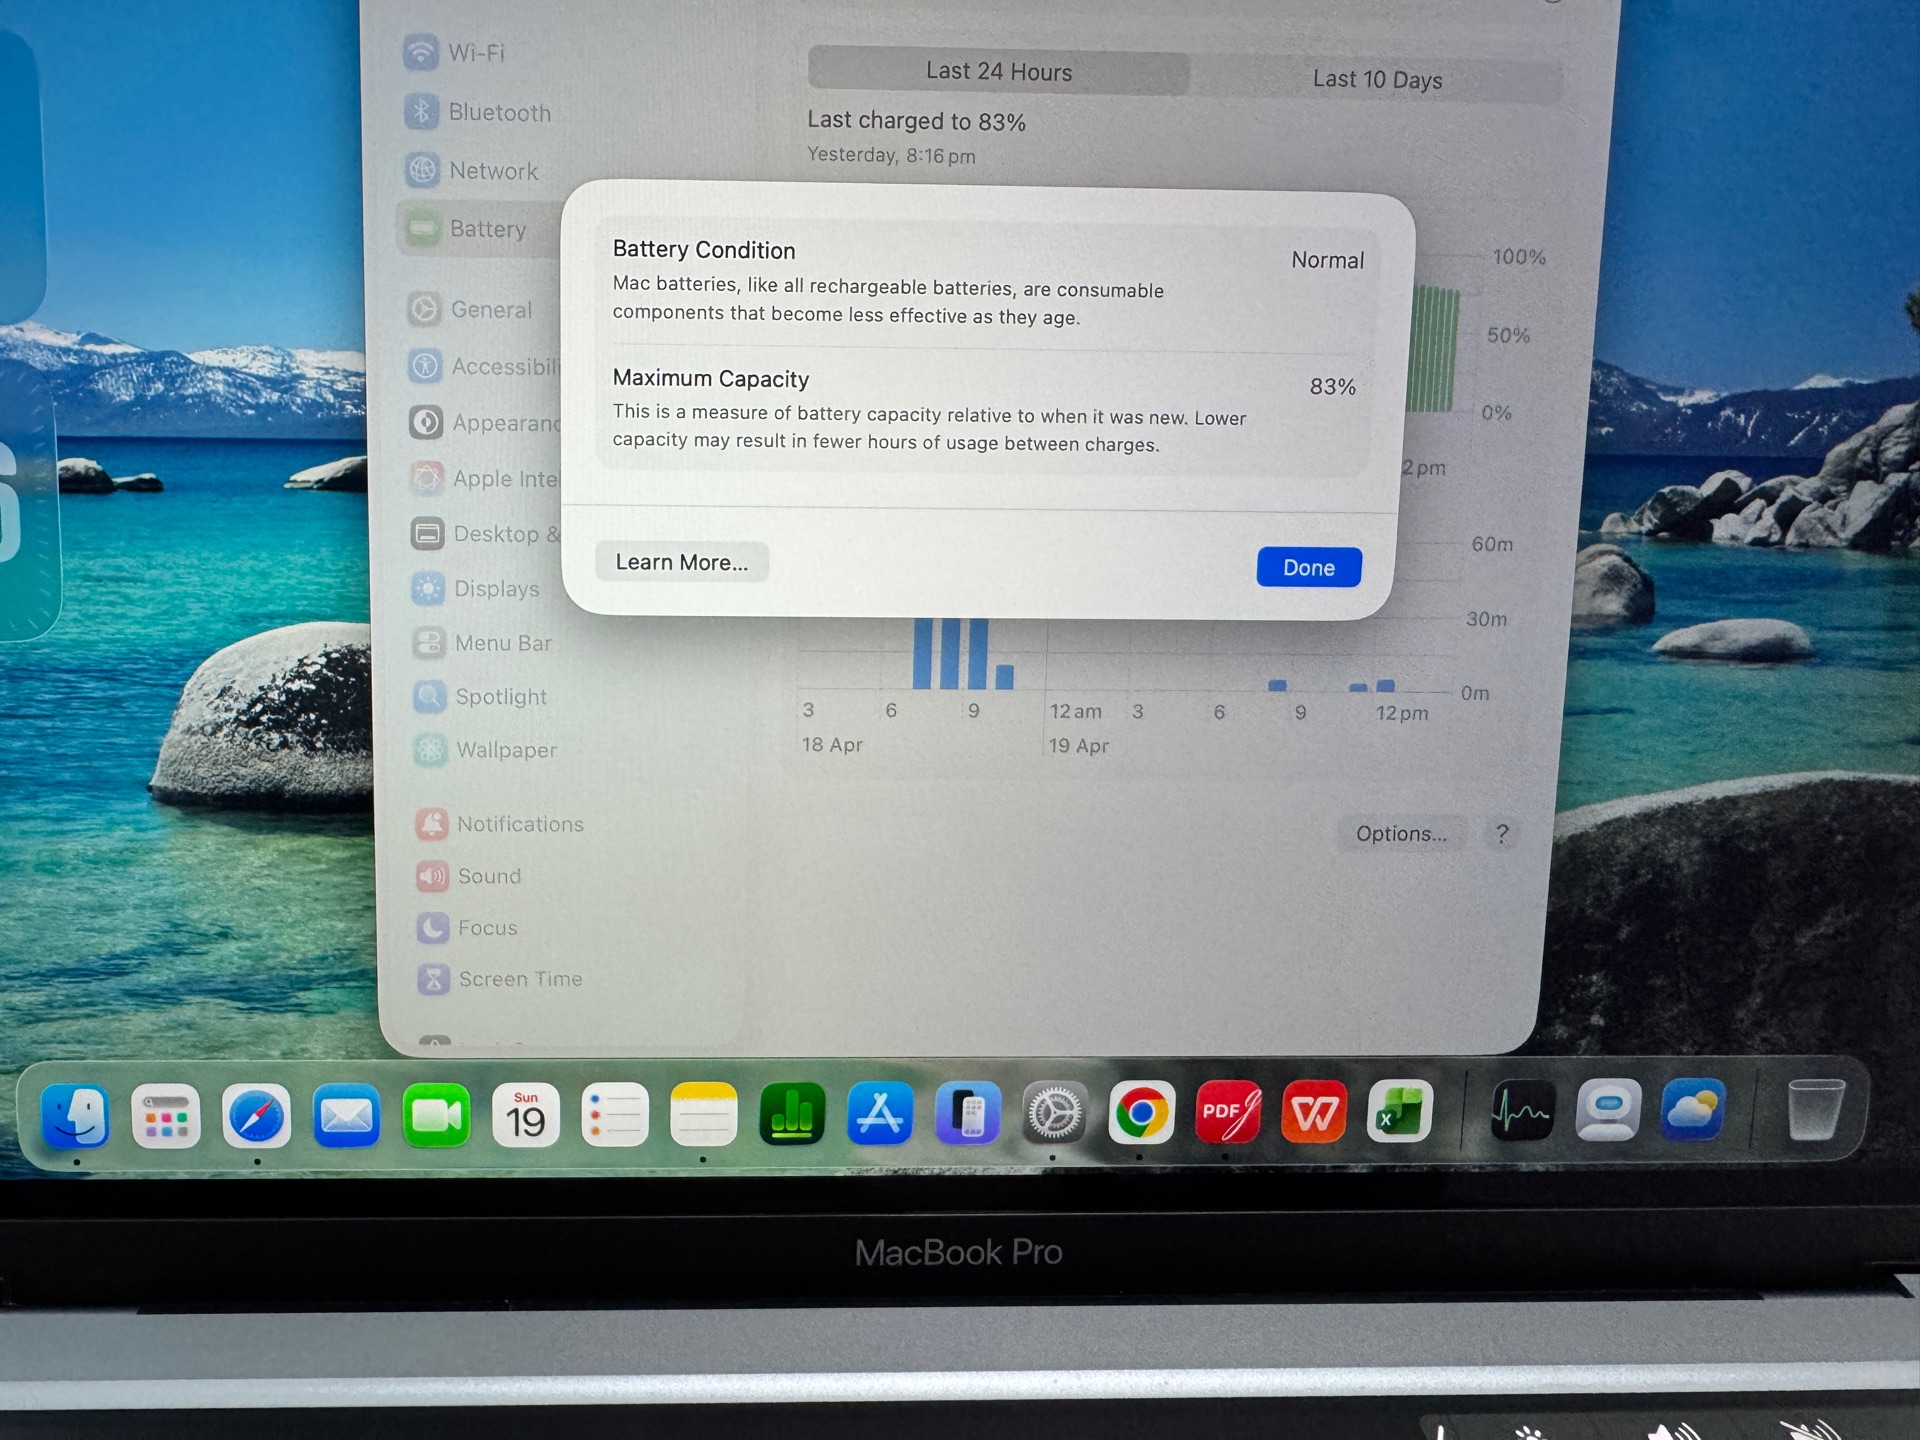The image size is (1920, 1440).
Task: Open the red PDF editor app
Action: click(x=1227, y=1111)
